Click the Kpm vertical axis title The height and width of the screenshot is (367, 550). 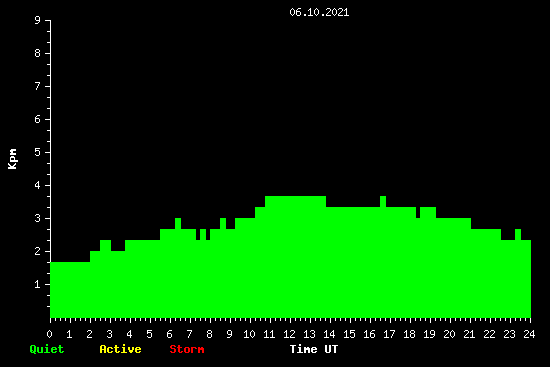point(12,159)
